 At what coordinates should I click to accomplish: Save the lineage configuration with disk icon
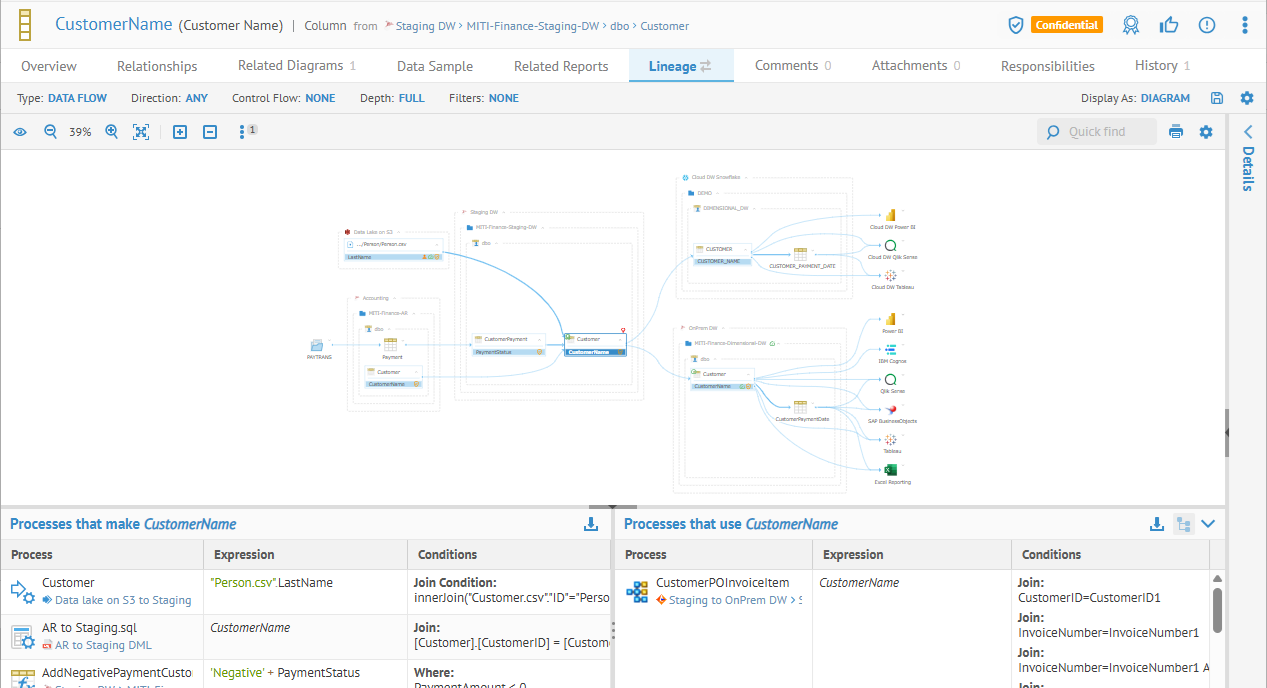pos(1217,98)
